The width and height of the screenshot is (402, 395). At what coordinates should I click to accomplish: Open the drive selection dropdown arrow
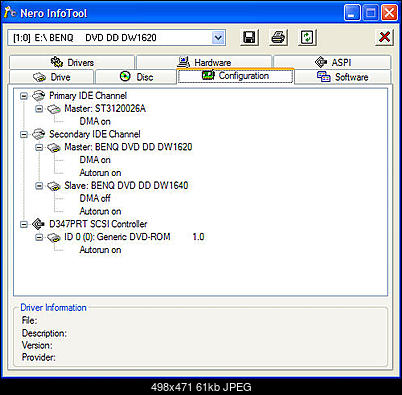pos(218,37)
